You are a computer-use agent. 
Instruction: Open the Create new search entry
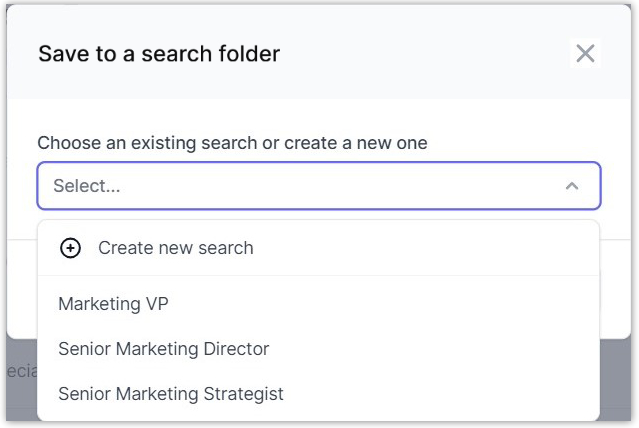(175, 248)
